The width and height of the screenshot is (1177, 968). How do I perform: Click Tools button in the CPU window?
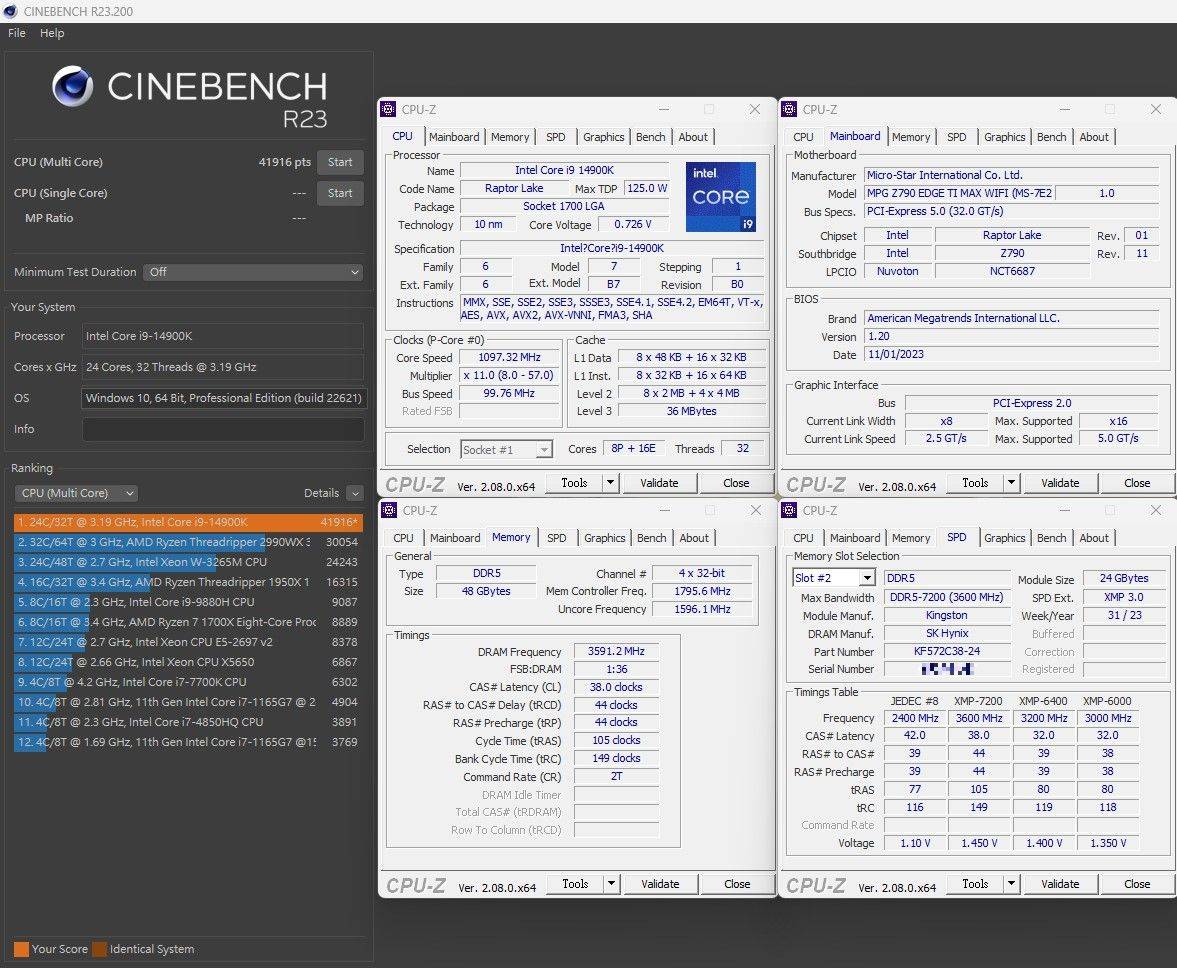(x=574, y=483)
